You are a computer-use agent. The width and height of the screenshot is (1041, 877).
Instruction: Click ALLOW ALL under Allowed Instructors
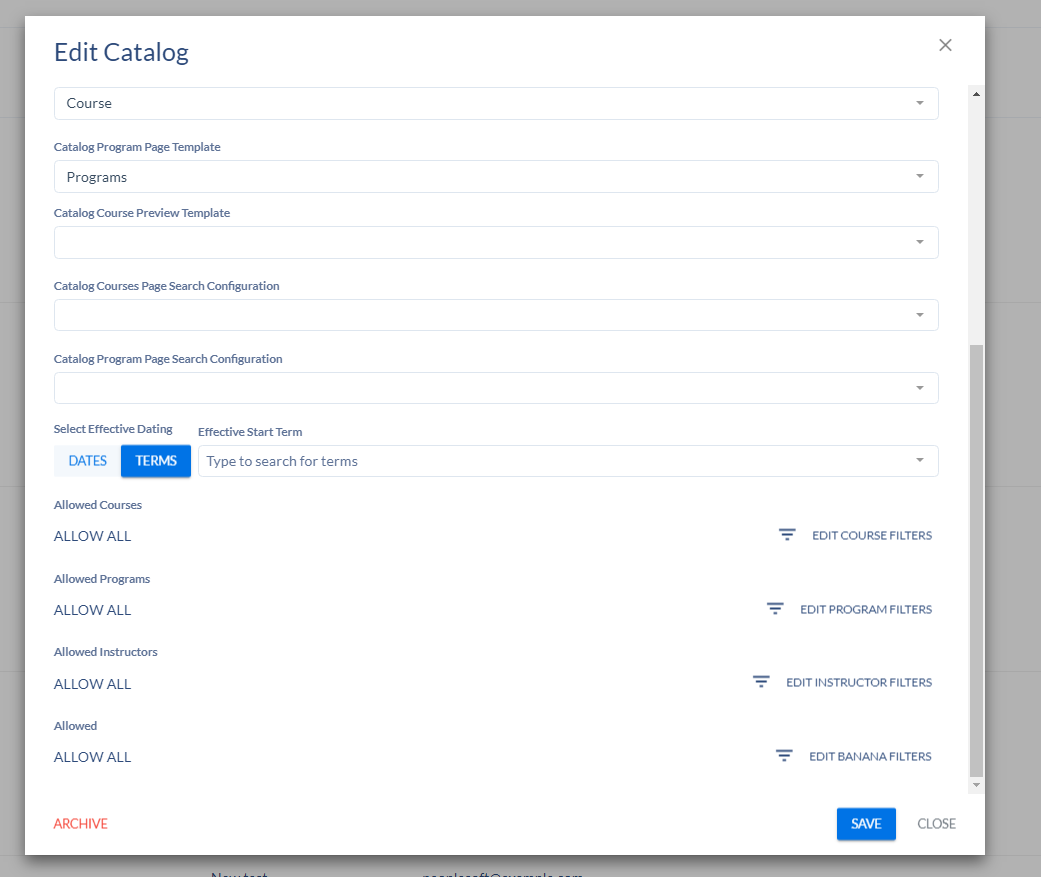click(x=92, y=684)
